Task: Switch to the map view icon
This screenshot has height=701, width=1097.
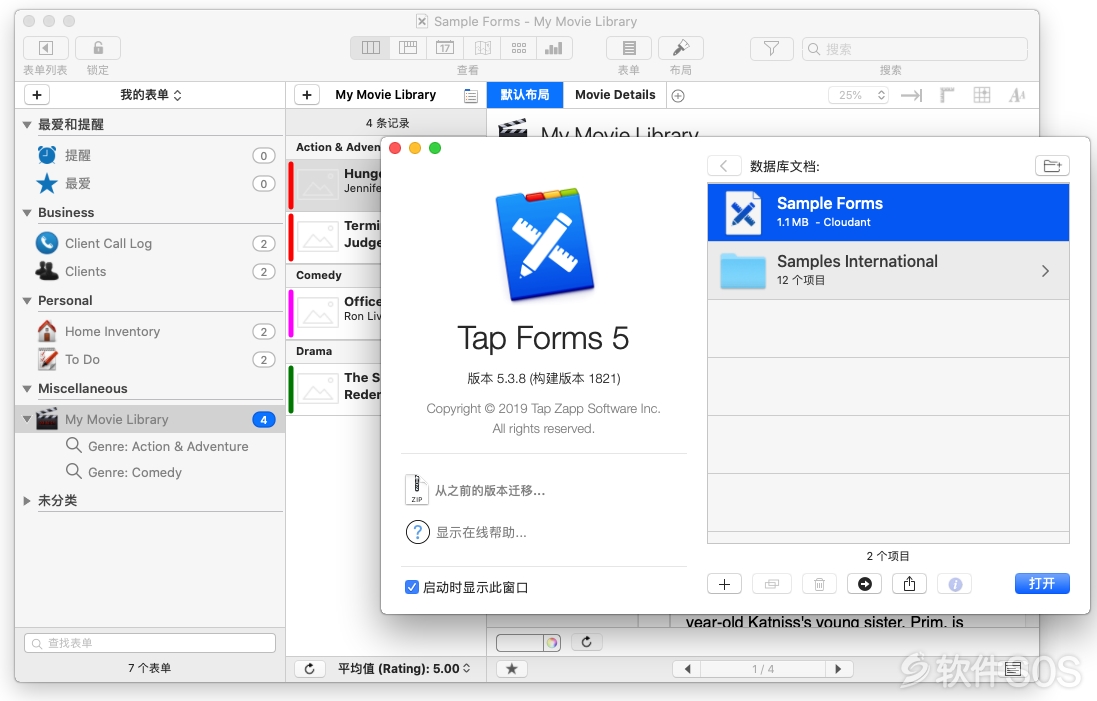Action: click(x=482, y=48)
